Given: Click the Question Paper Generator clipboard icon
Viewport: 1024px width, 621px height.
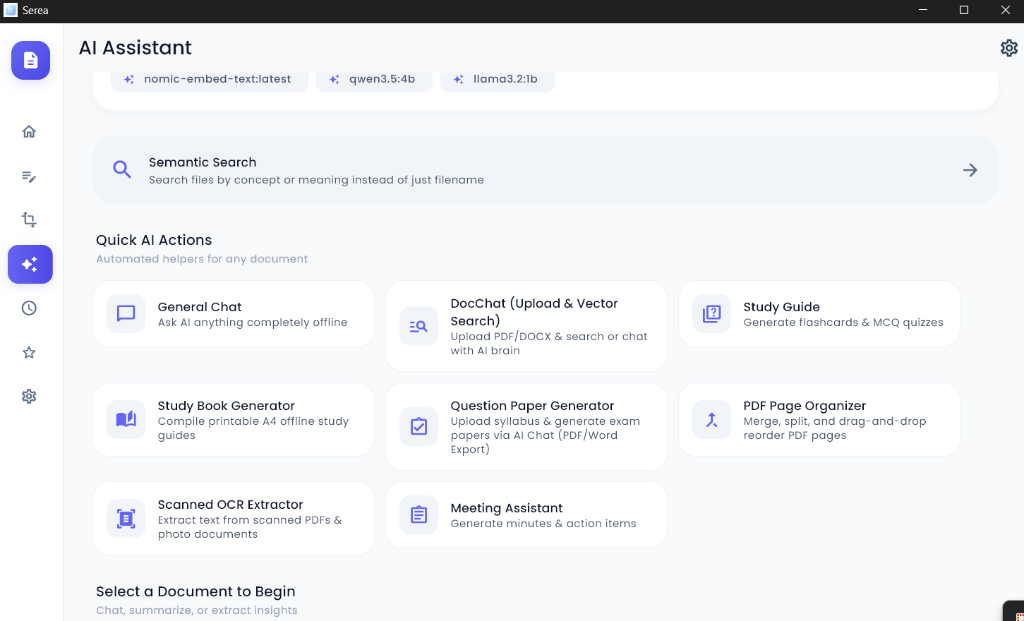Looking at the screenshot, I should point(419,426).
